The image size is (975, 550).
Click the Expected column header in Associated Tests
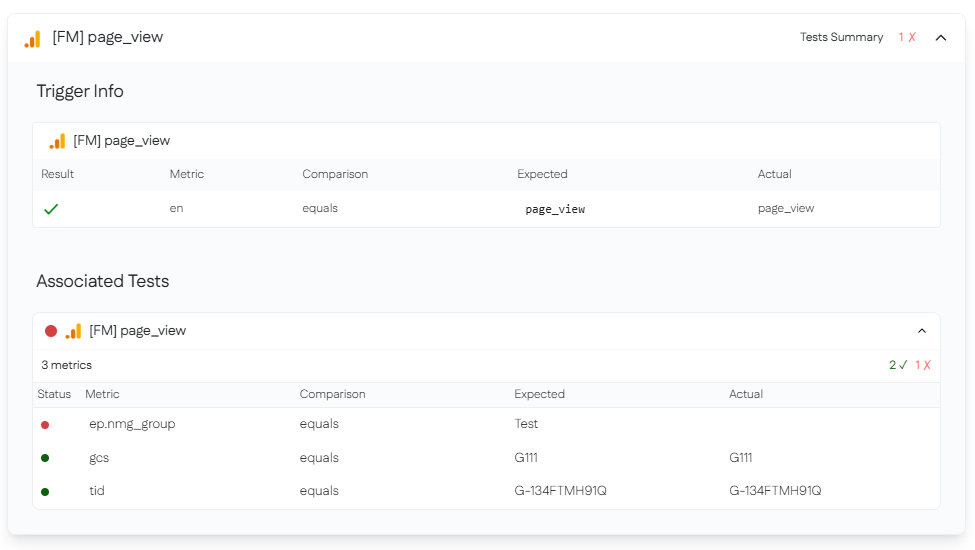(x=539, y=394)
